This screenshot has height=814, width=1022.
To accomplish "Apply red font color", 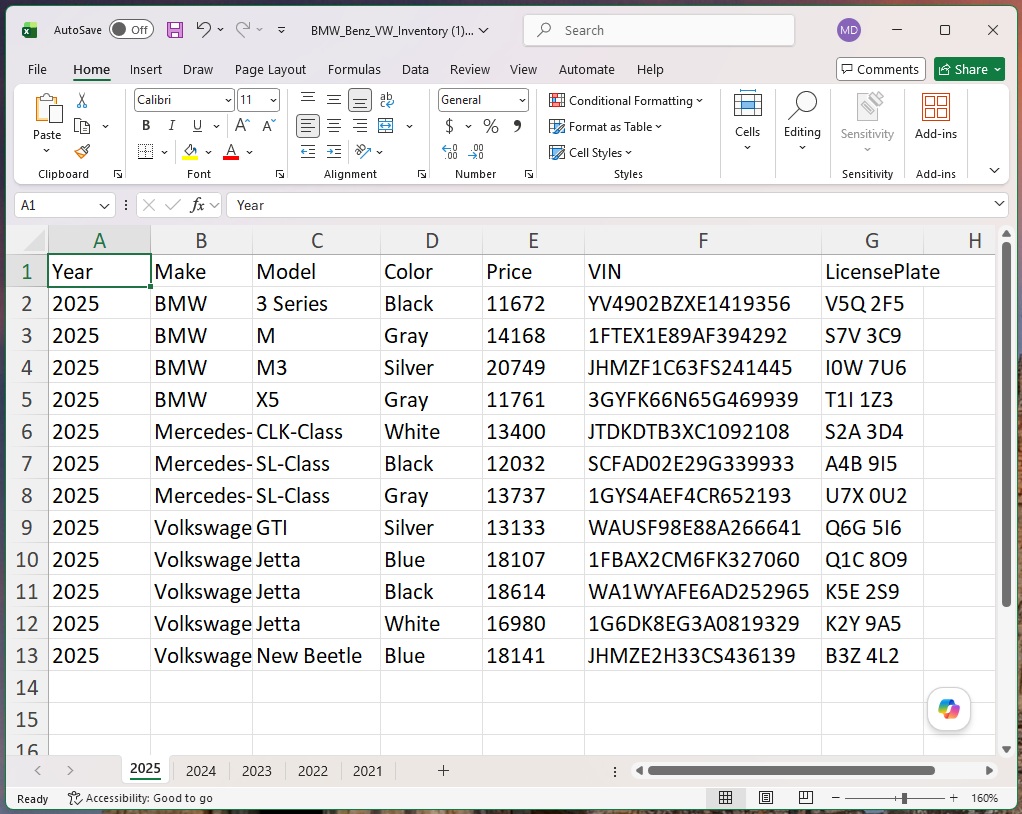I will (231, 152).
